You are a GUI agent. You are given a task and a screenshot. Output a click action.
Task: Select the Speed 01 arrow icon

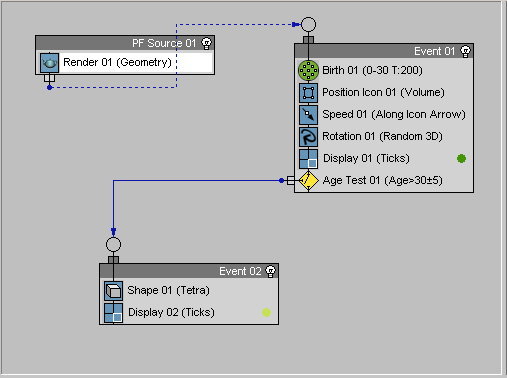pyautogui.click(x=308, y=115)
